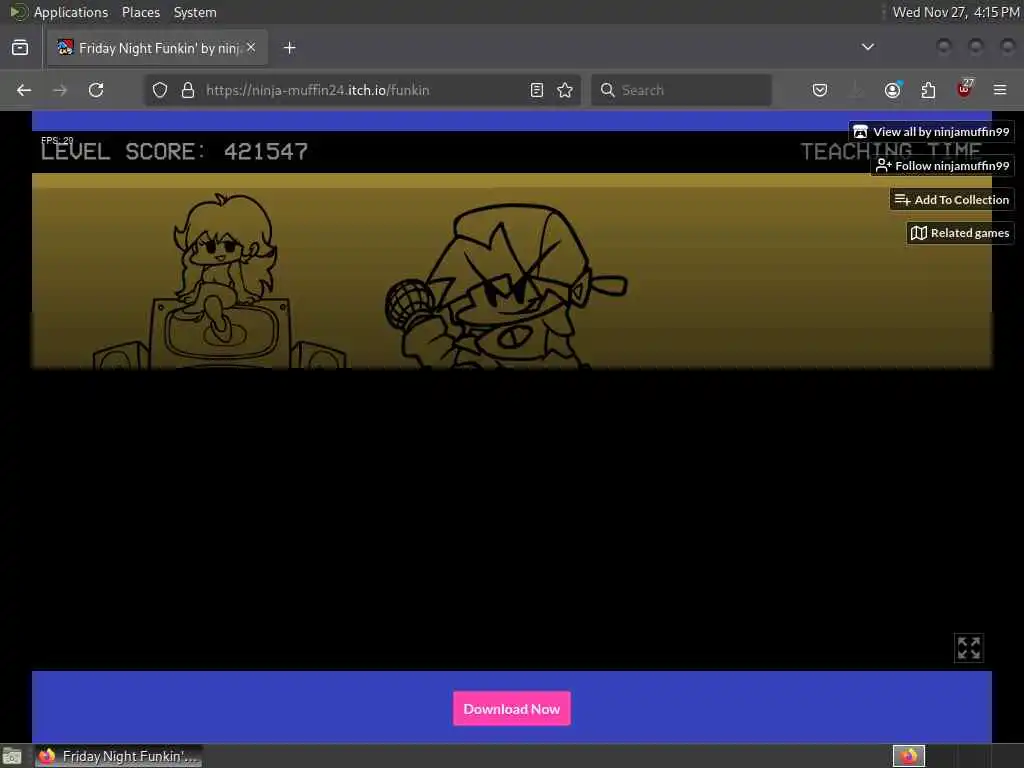Click the show desktop icon in taskbar
1024x768 pixels.
pos(12,756)
